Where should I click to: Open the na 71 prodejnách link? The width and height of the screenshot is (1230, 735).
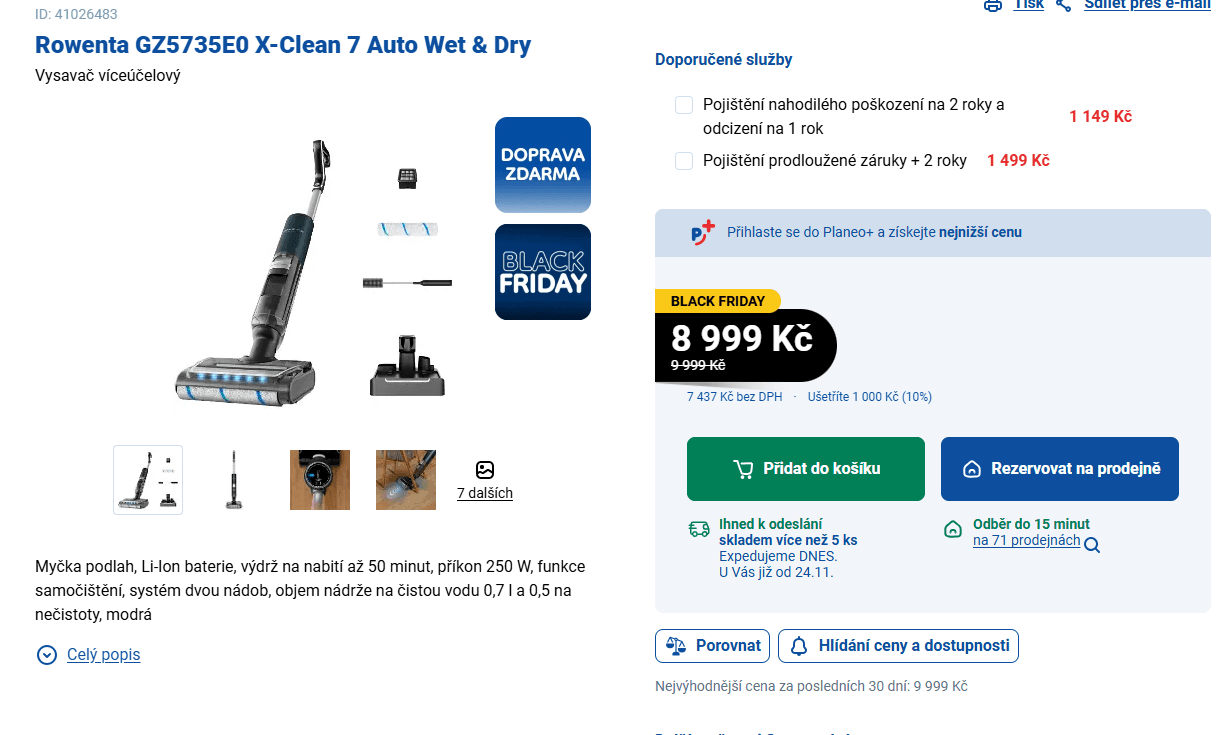click(x=1026, y=541)
